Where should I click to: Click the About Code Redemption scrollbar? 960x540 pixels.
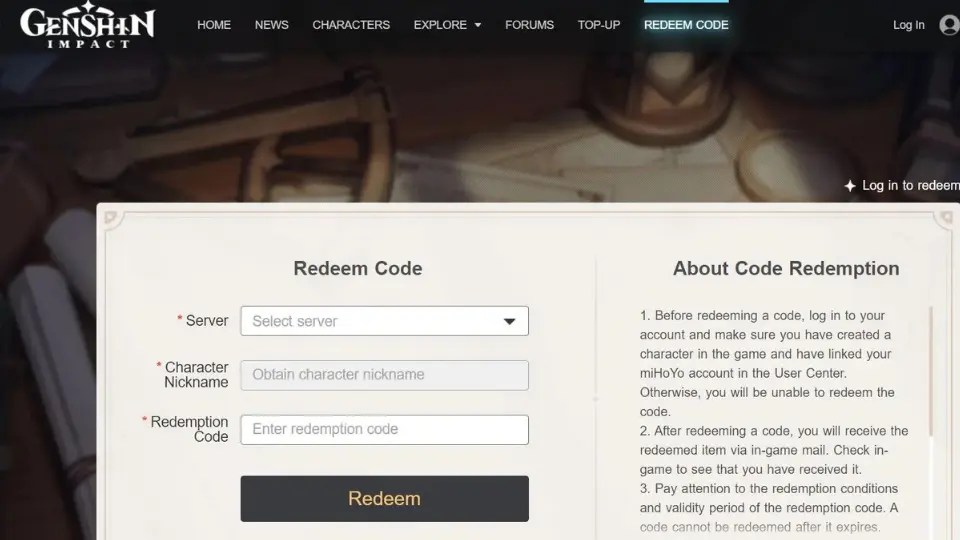931,372
